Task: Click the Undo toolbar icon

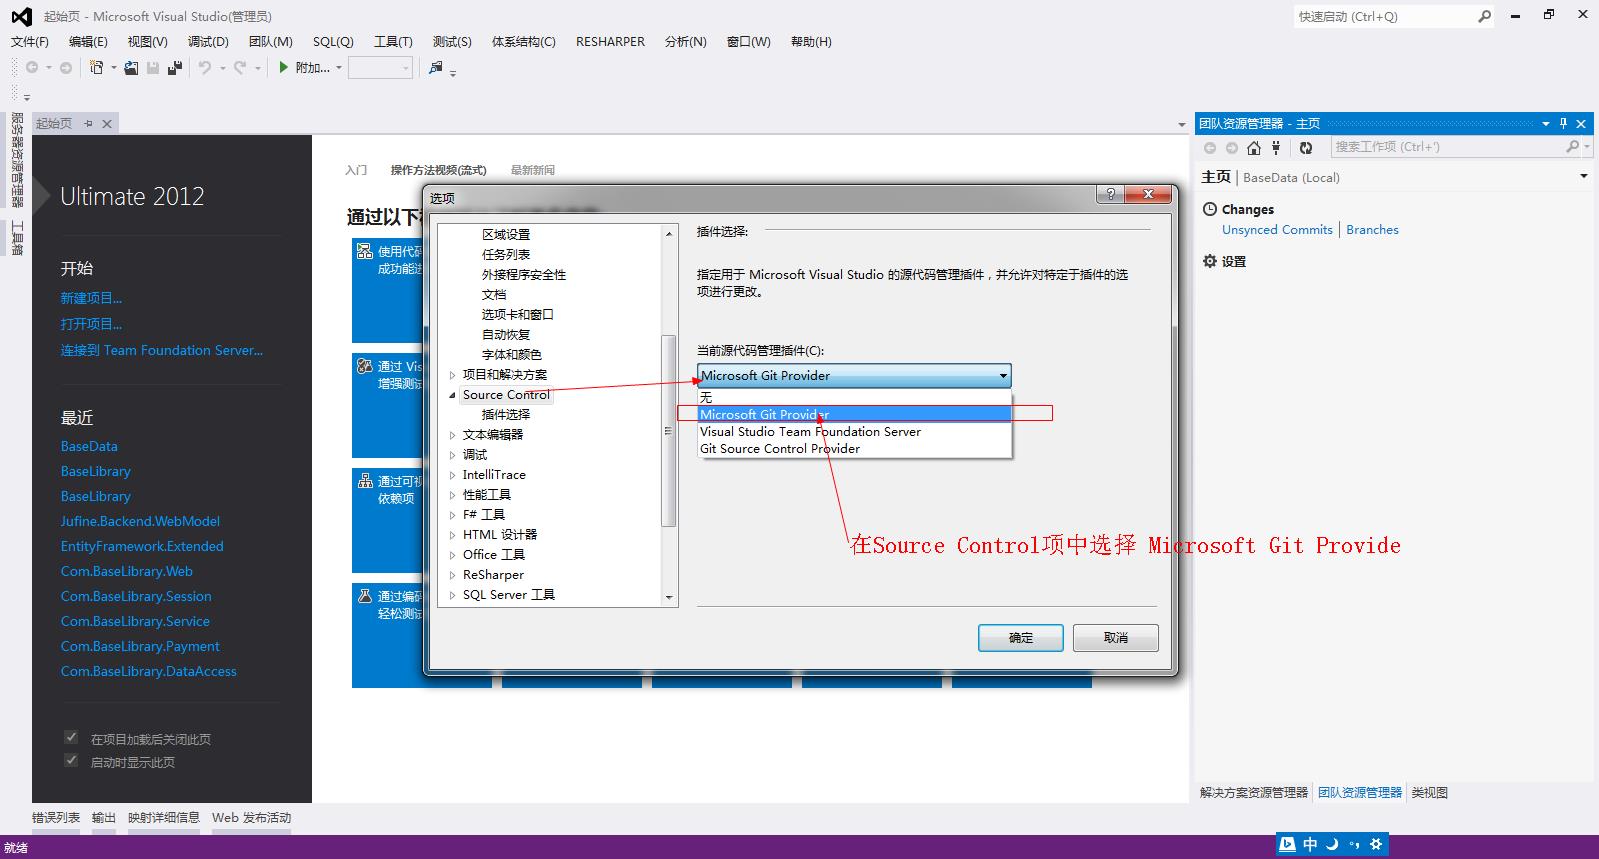Action: pos(205,67)
